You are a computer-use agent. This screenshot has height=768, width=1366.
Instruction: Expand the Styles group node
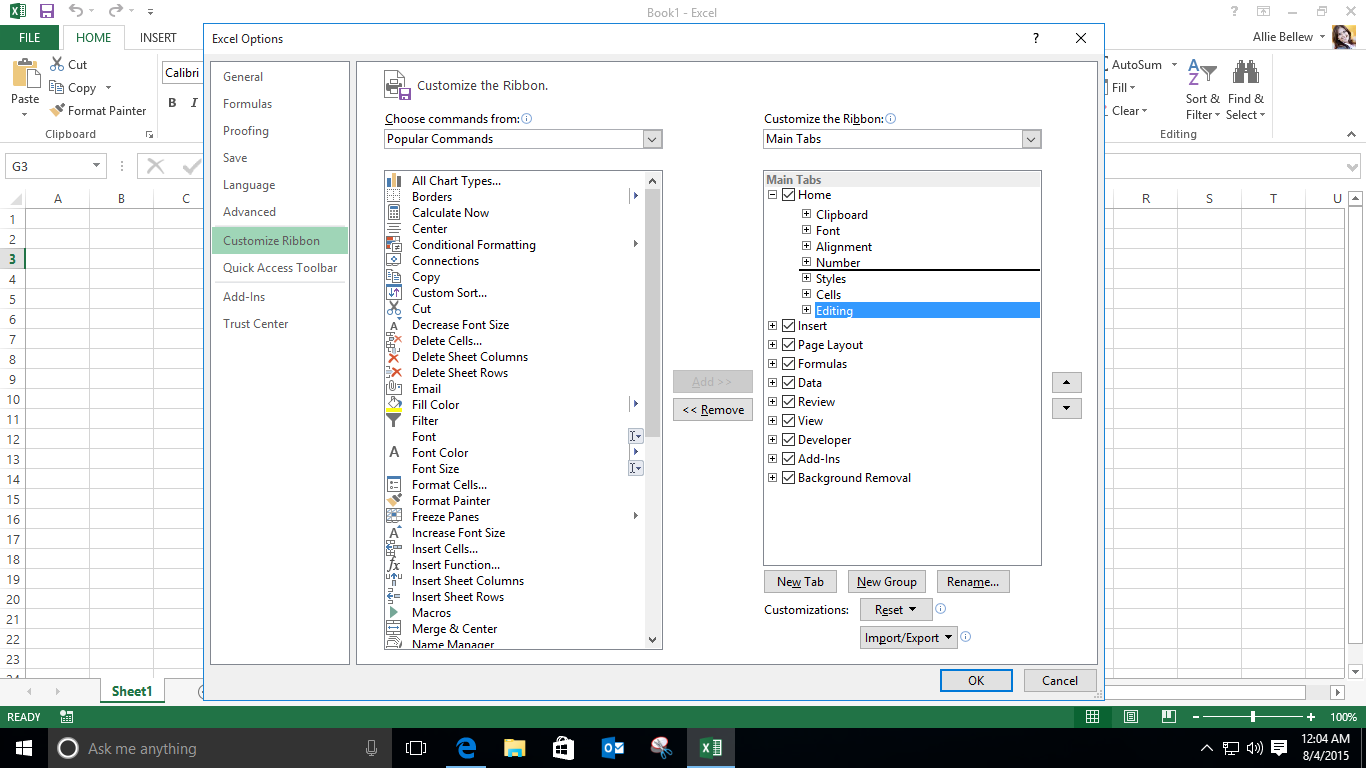806,278
